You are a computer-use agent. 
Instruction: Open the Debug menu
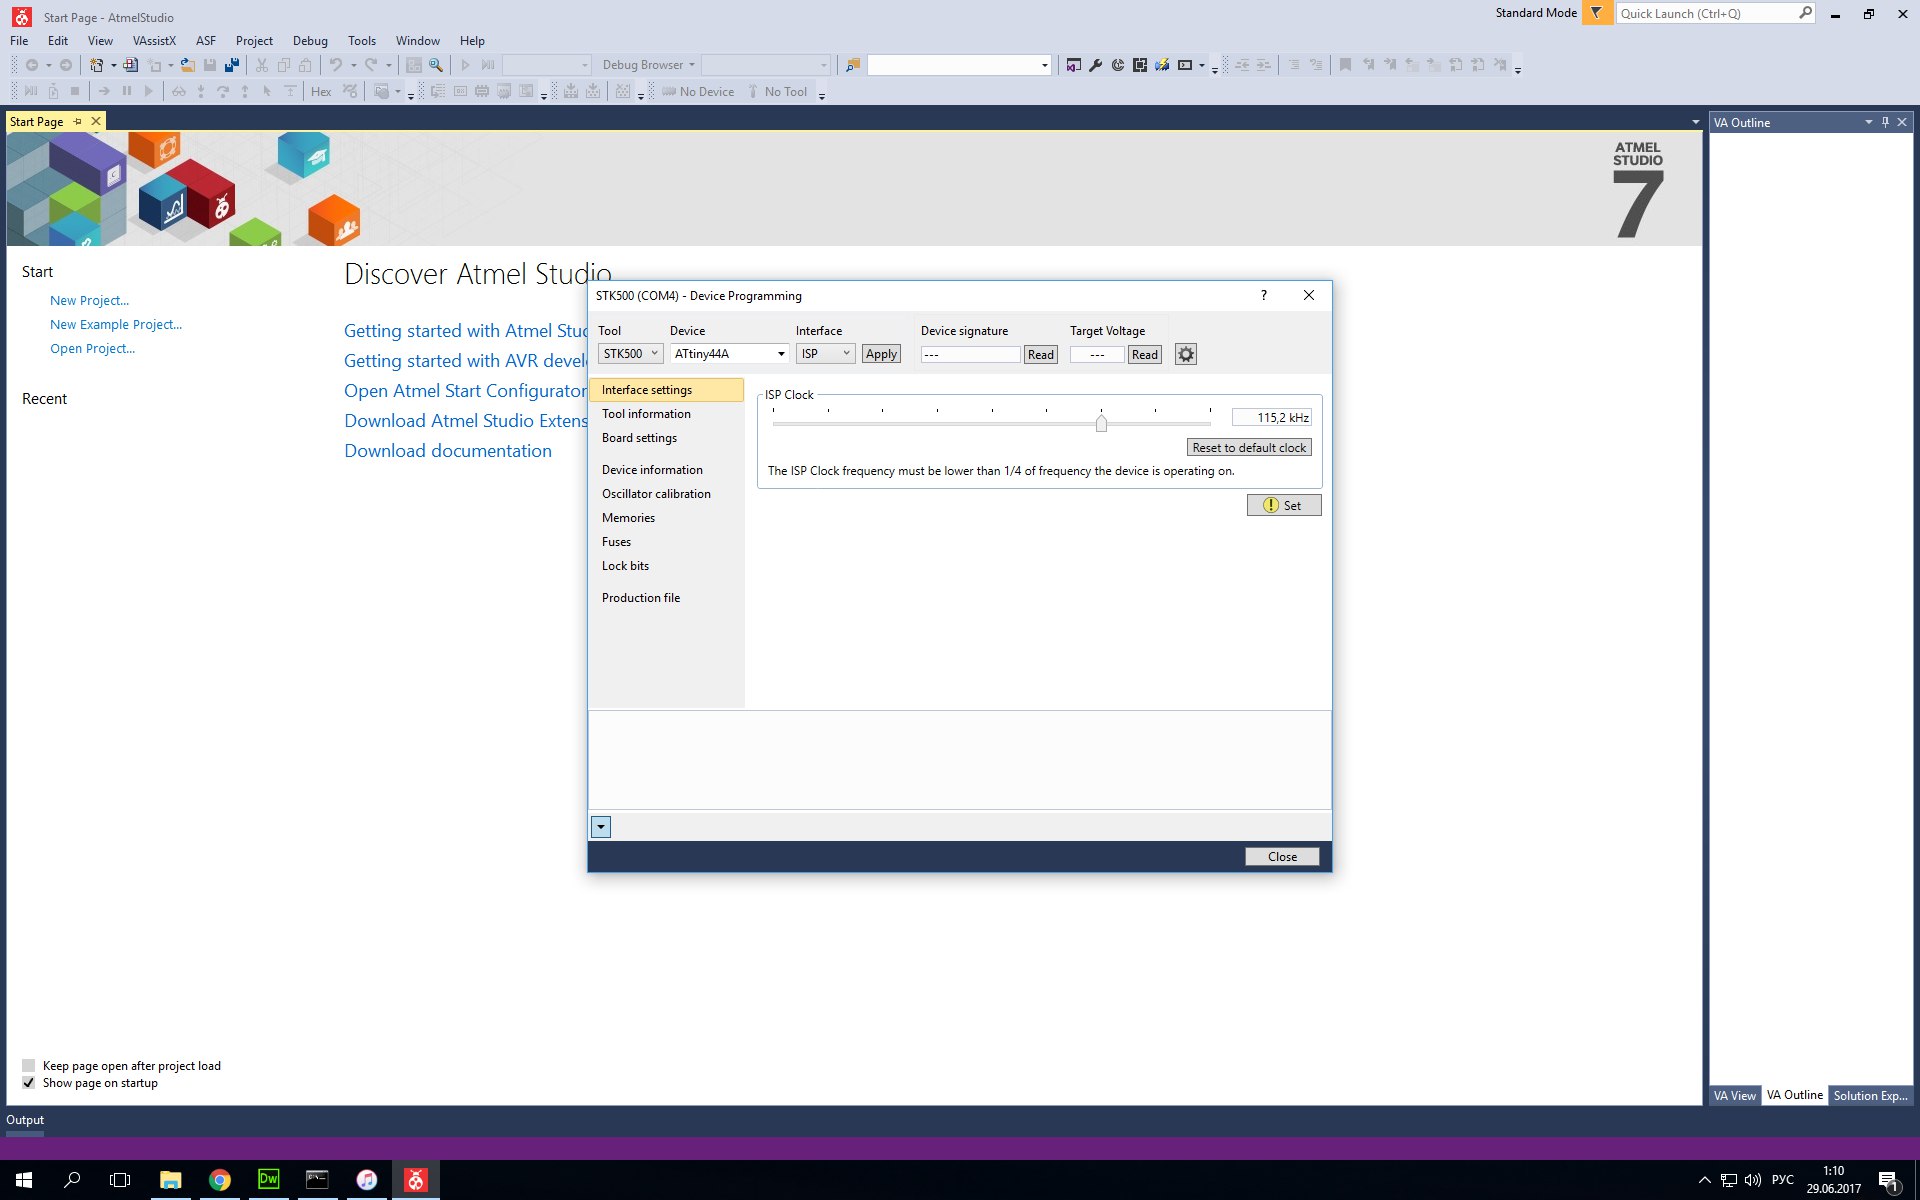[x=310, y=41]
